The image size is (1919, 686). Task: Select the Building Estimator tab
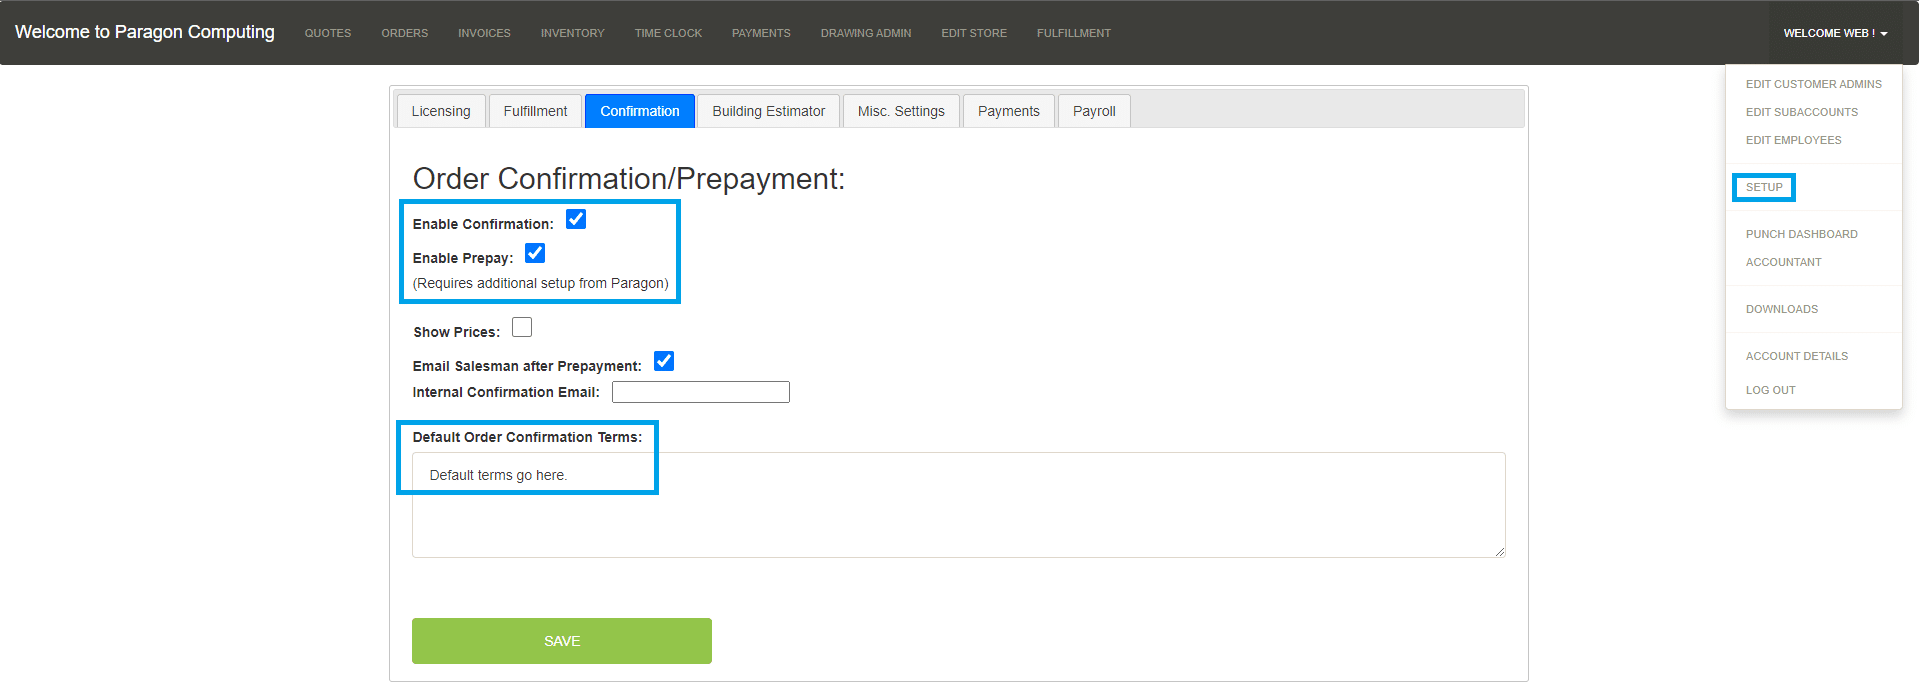point(768,111)
